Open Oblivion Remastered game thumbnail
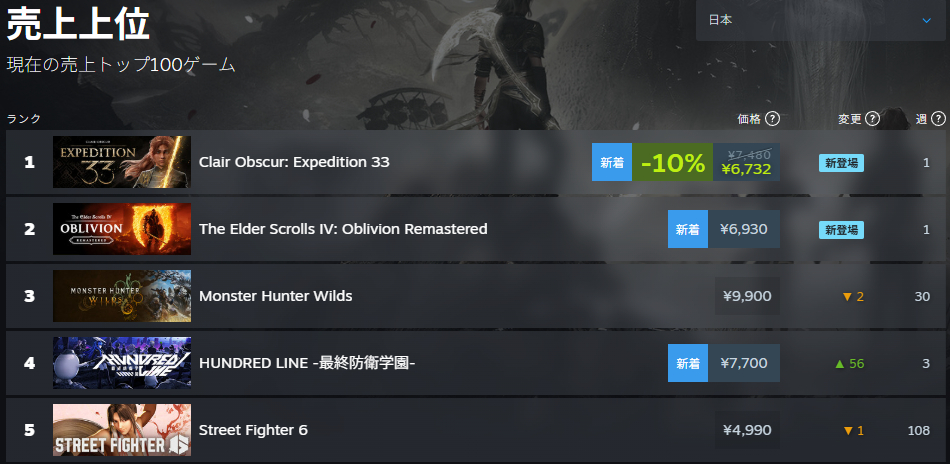The width and height of the screenshot is (950, 464). tap(122, 229)
